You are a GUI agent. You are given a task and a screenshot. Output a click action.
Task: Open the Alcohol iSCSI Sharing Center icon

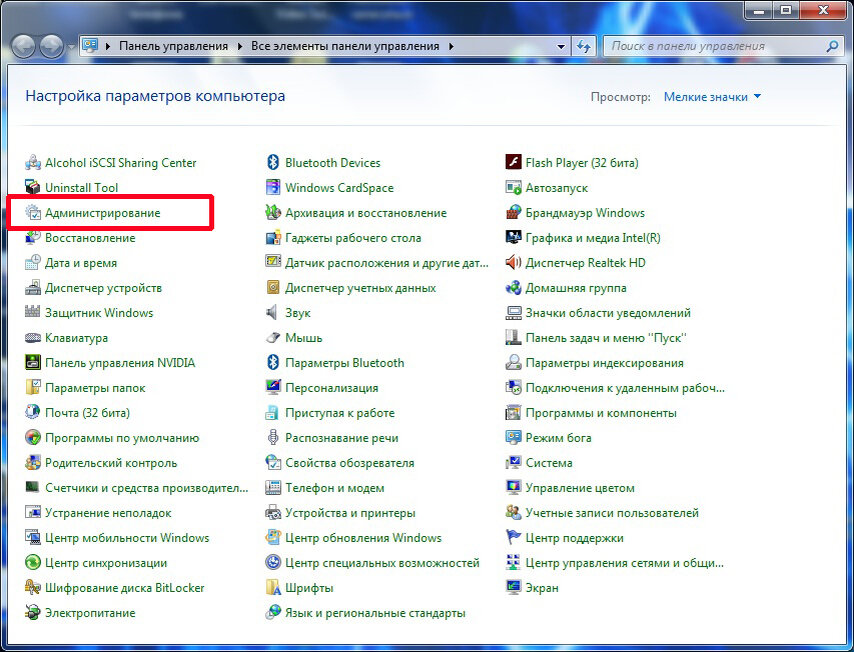pos(33,162)
